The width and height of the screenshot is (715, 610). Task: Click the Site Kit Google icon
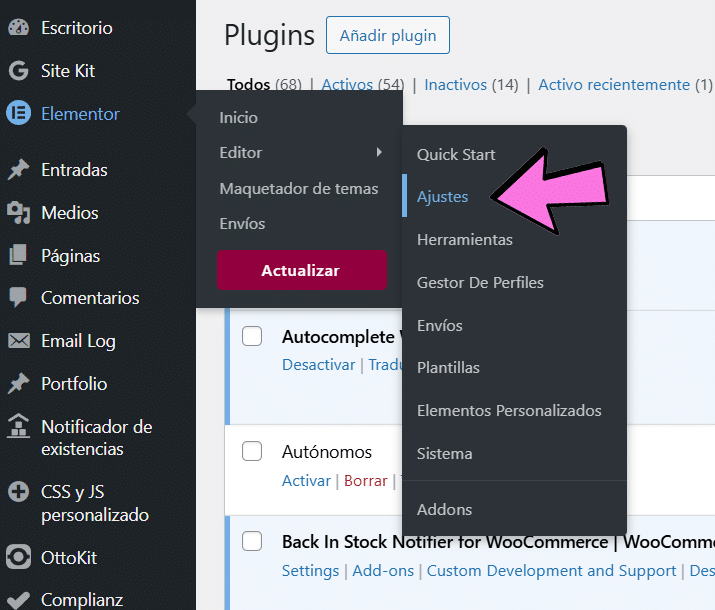coord(18,71)
